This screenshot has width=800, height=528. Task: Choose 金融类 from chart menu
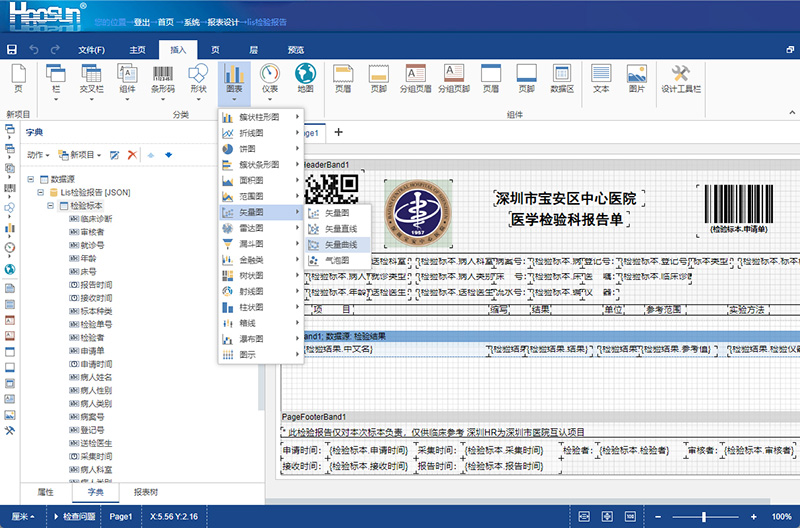point(261,260)
